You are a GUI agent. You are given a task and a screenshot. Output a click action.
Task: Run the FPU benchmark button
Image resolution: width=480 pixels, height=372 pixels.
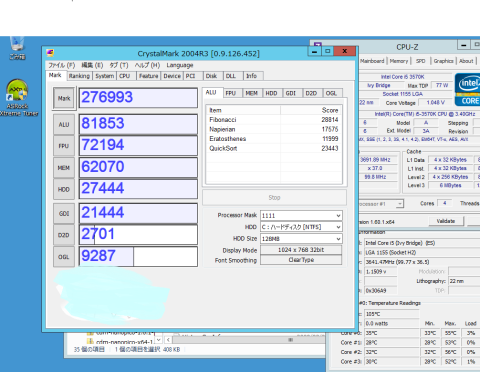(x=64, y=146)
